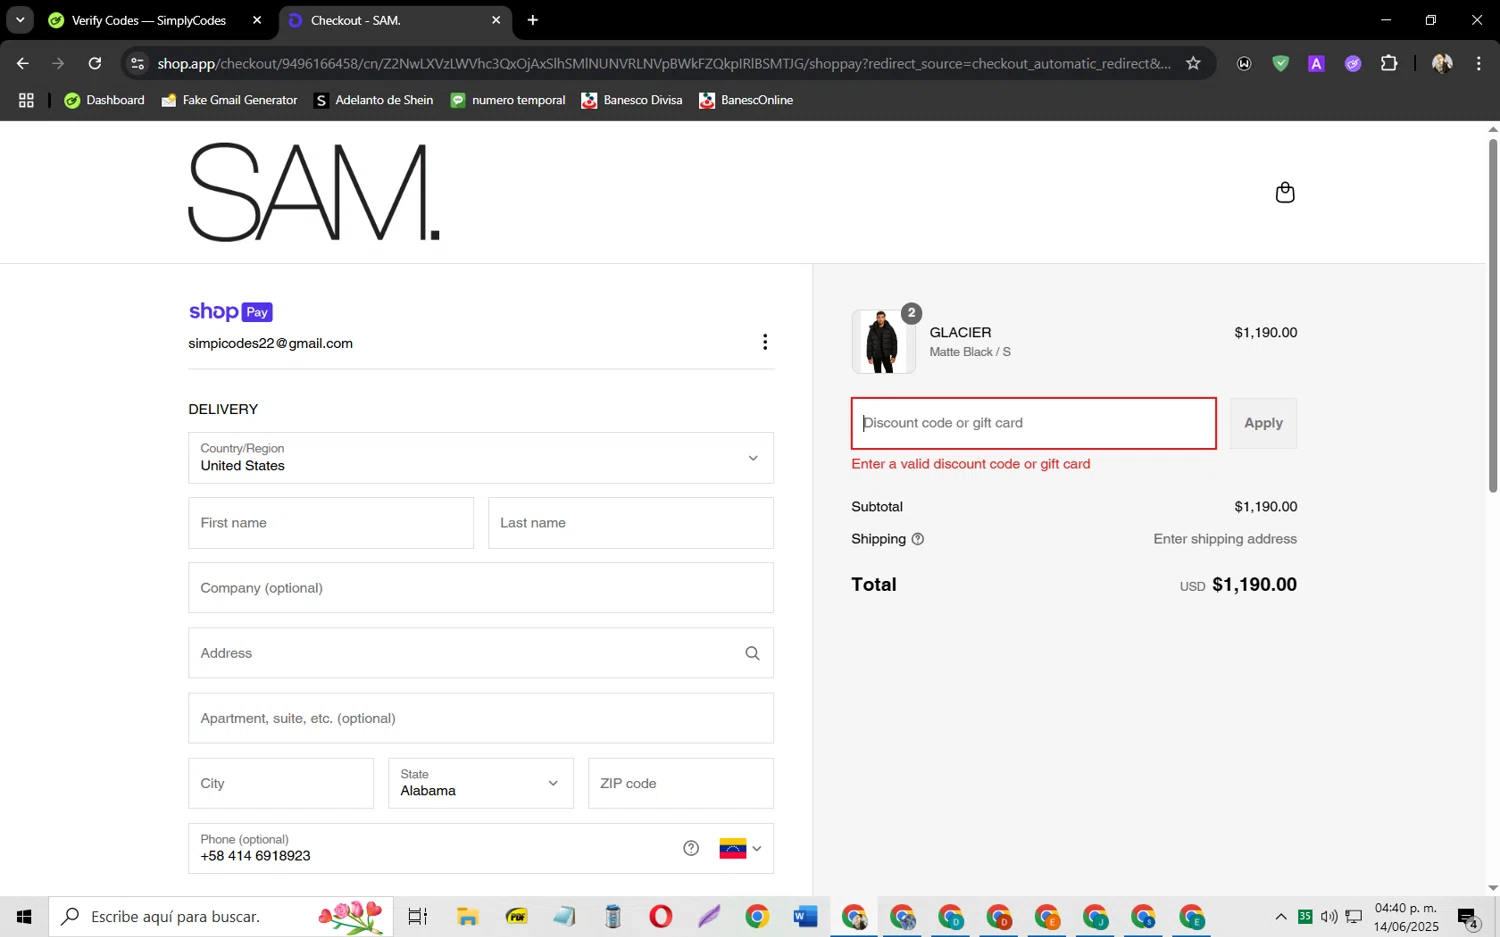The image size is (1500, 937).
Task: Click the ZIP code field
Action: coord(681,783)
